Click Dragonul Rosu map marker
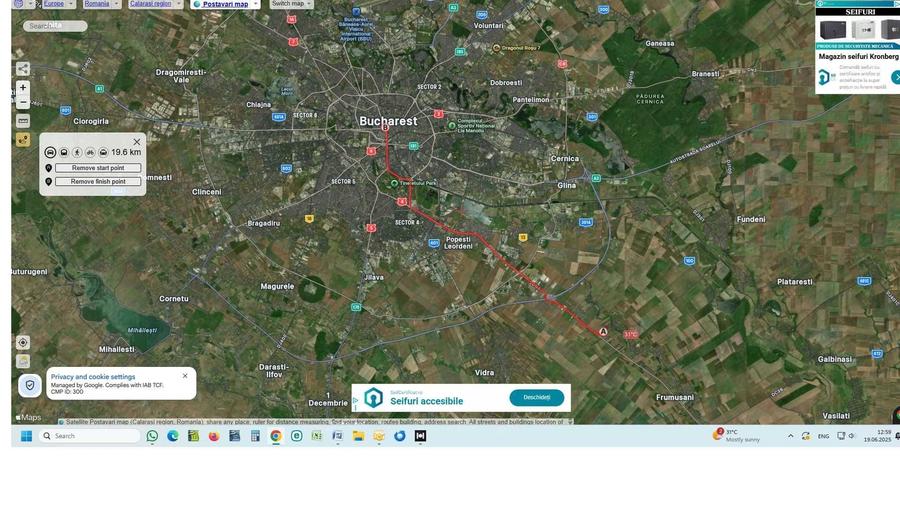900x506 pixels. 496,48
